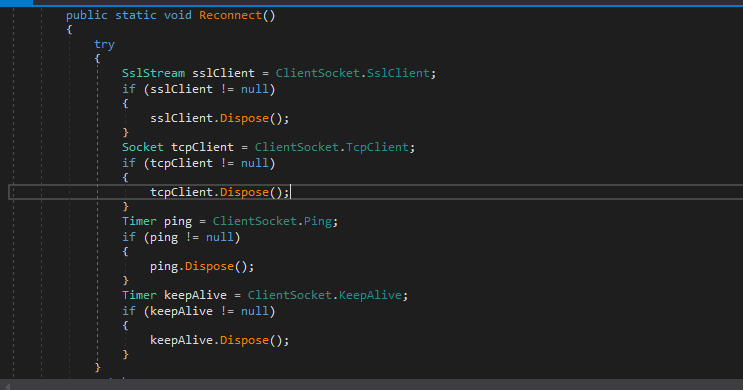This screenshot has height=390, width=743.
Task: Click keepAlive variable in its declaration line
Action: click(195, 295)
